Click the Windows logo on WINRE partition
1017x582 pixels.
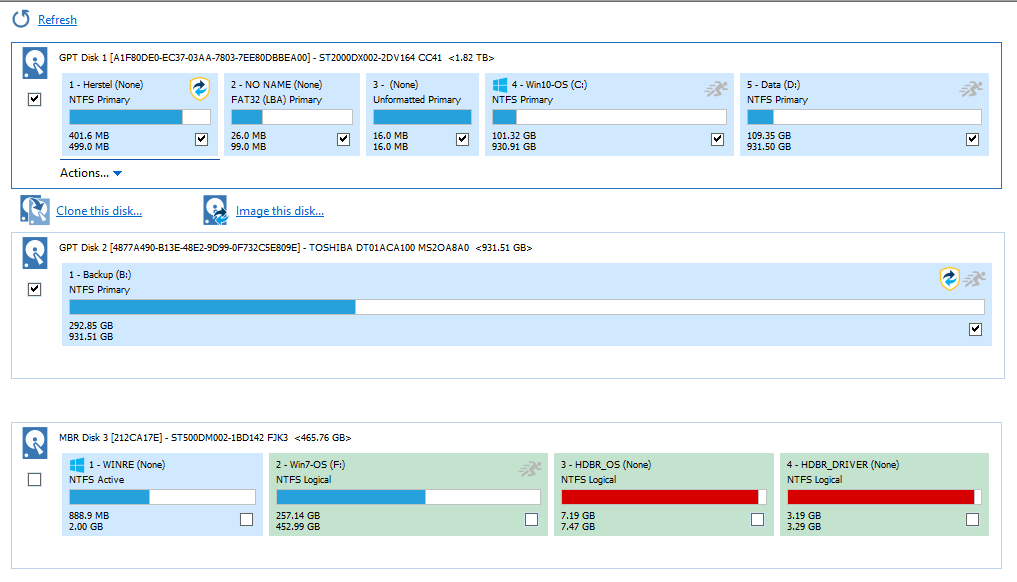(x=77, y=465)
